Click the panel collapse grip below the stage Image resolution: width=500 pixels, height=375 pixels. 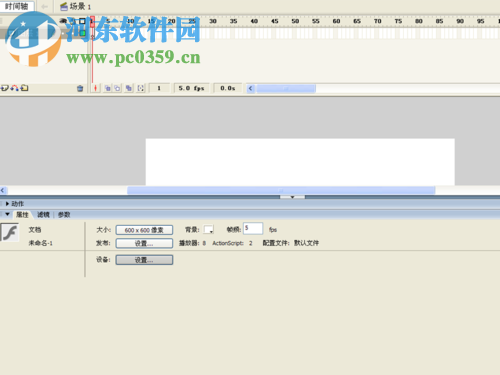(x=292, y=197)
